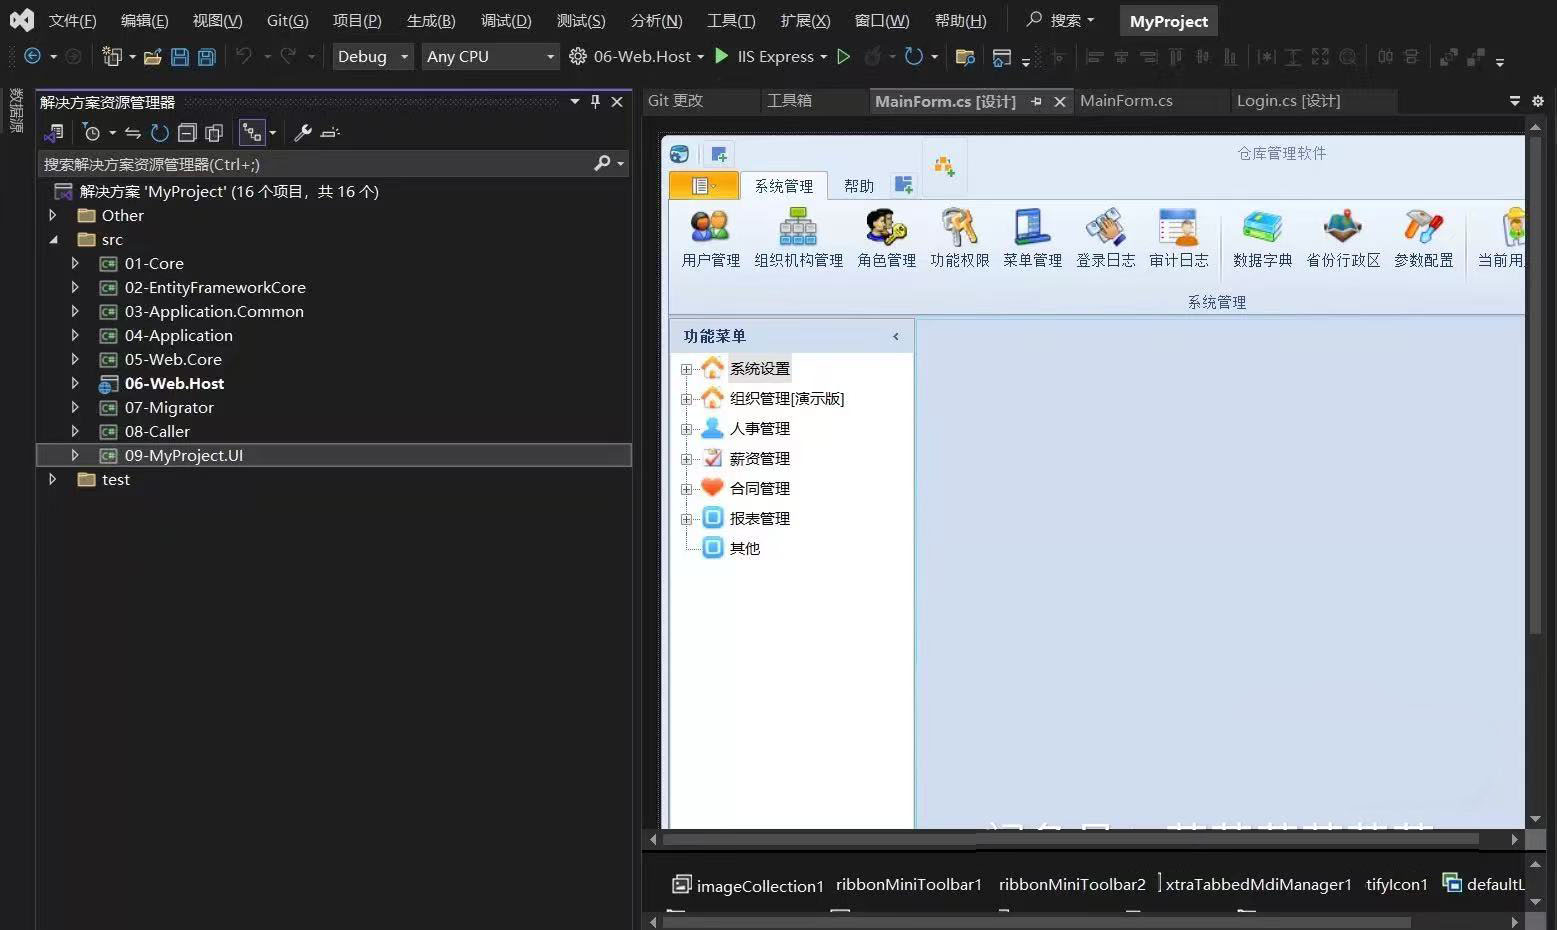Pin the MainForm.cs [设计] tab

coord(1036,101)
